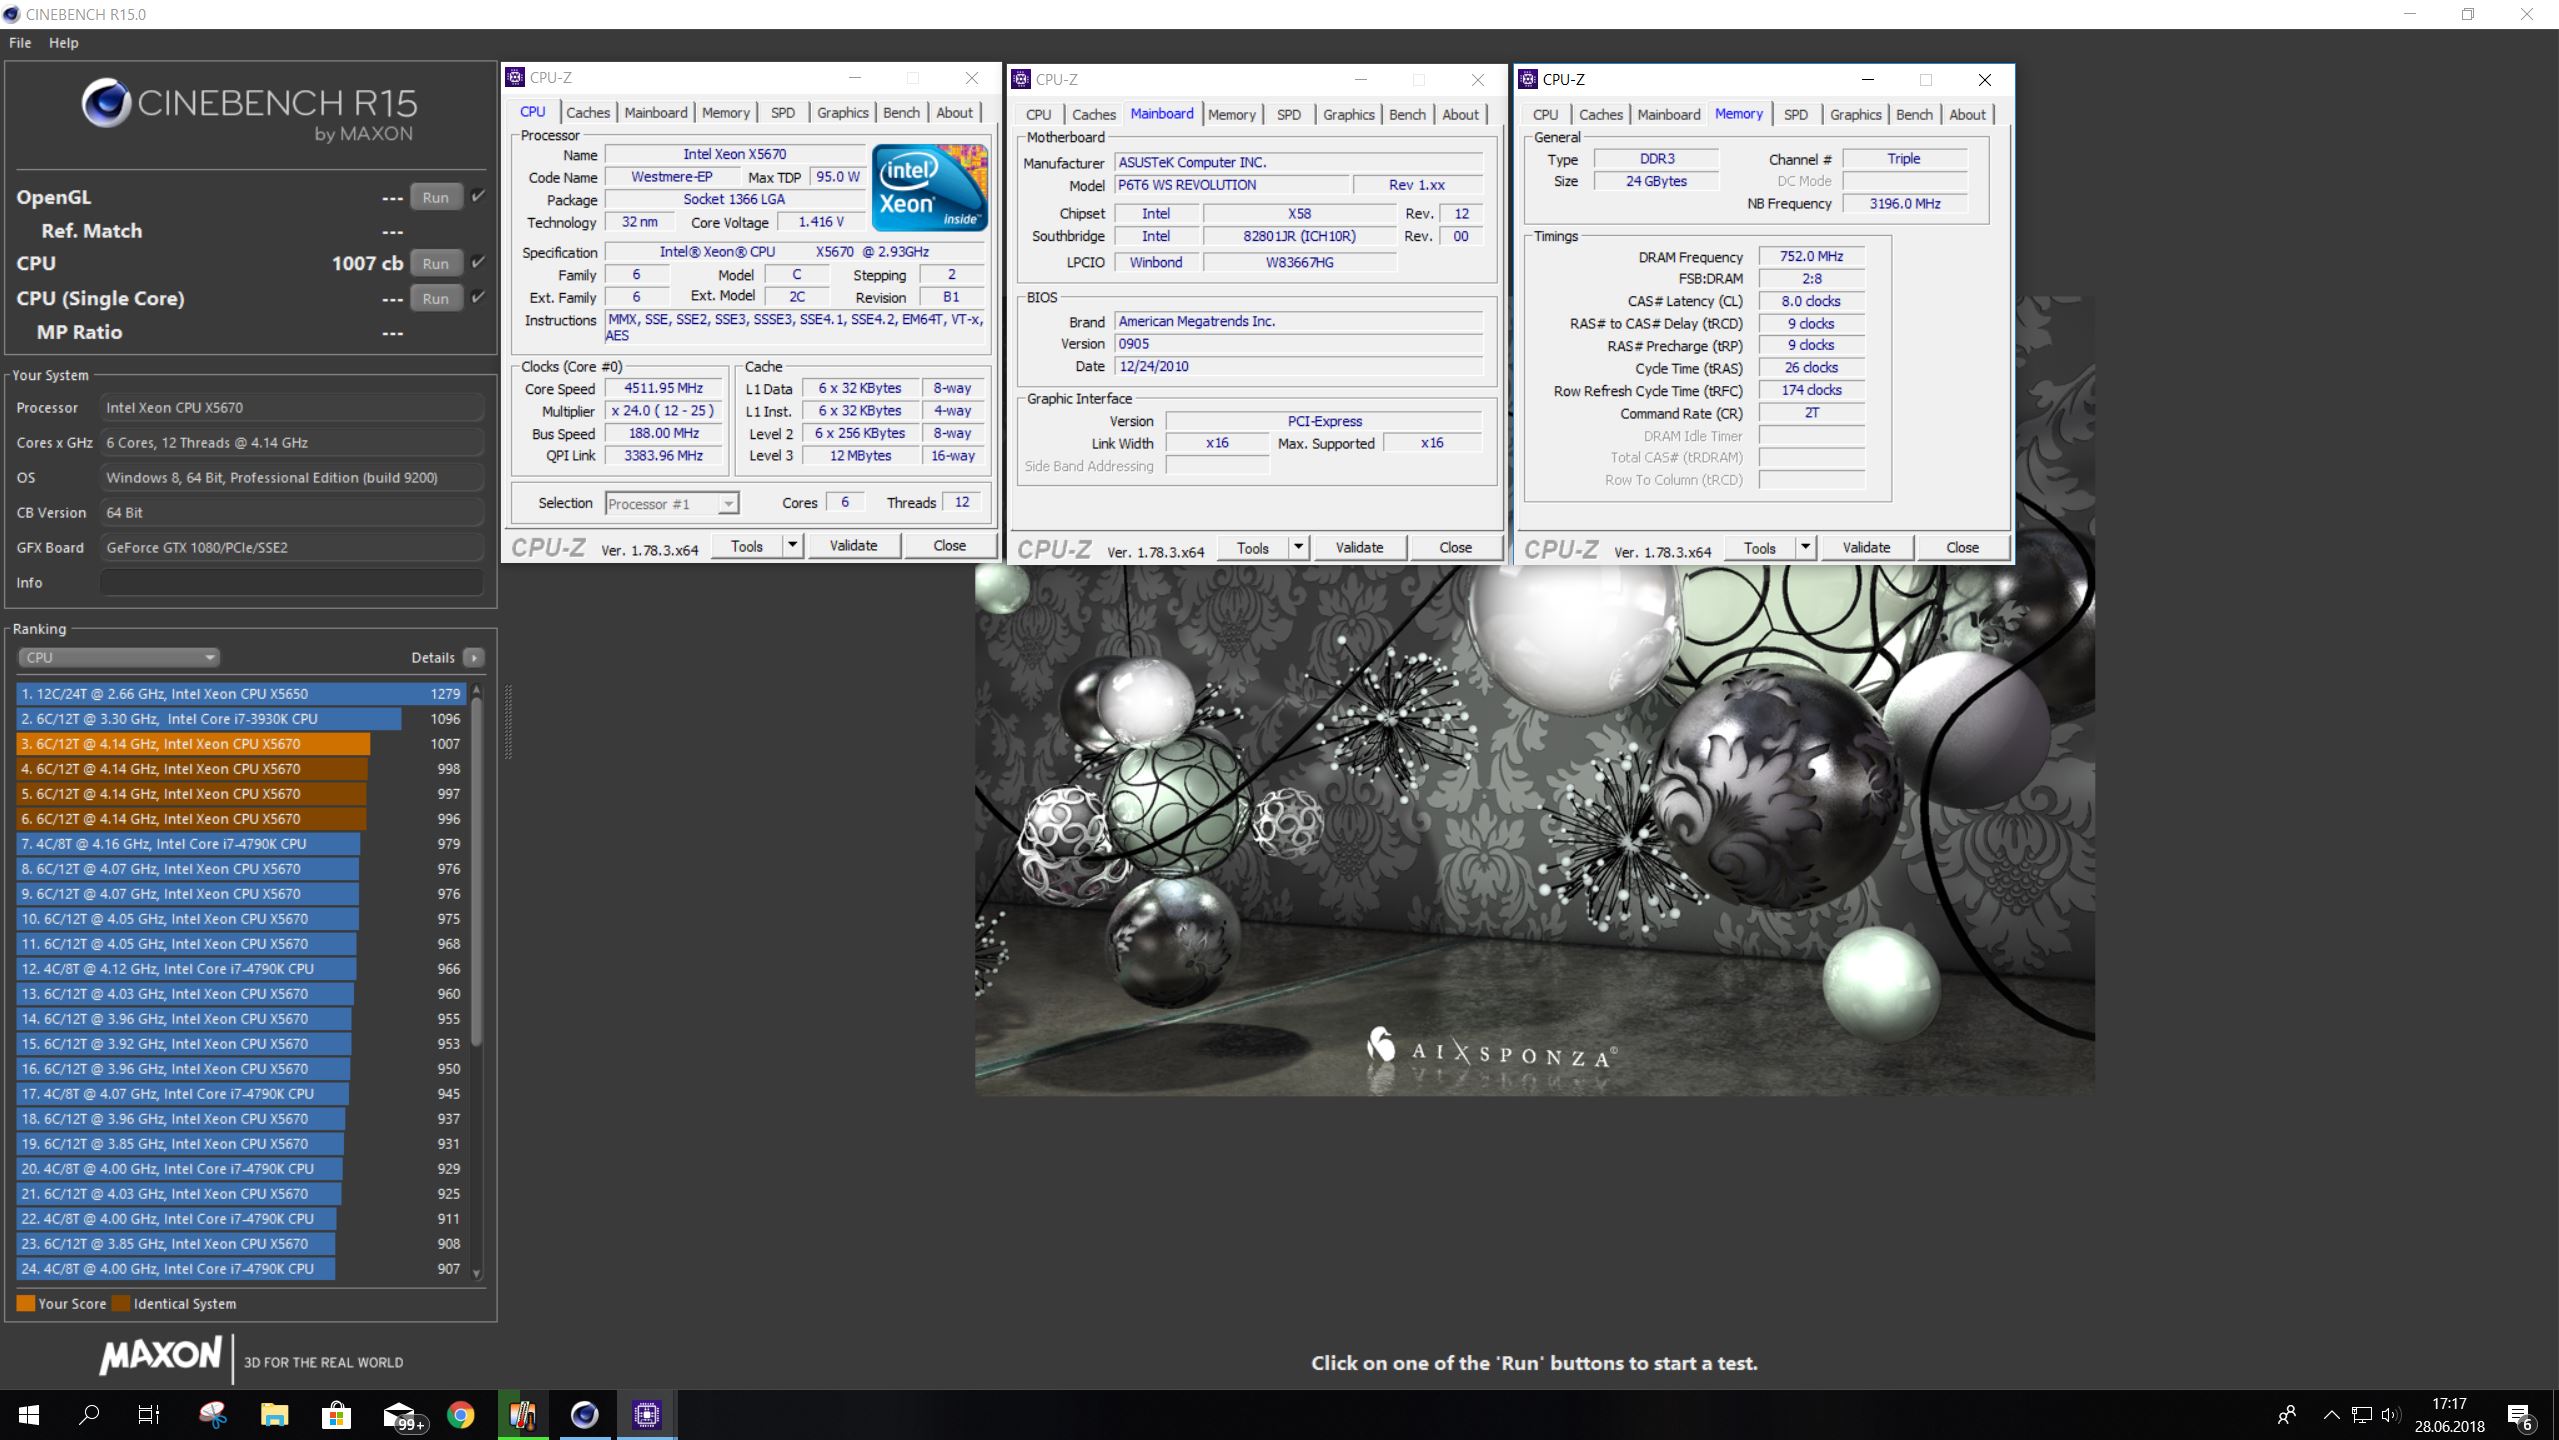Click the taskbar clock showing 17:17
This screenshot has width=2559, height=1440.
2449,1415
